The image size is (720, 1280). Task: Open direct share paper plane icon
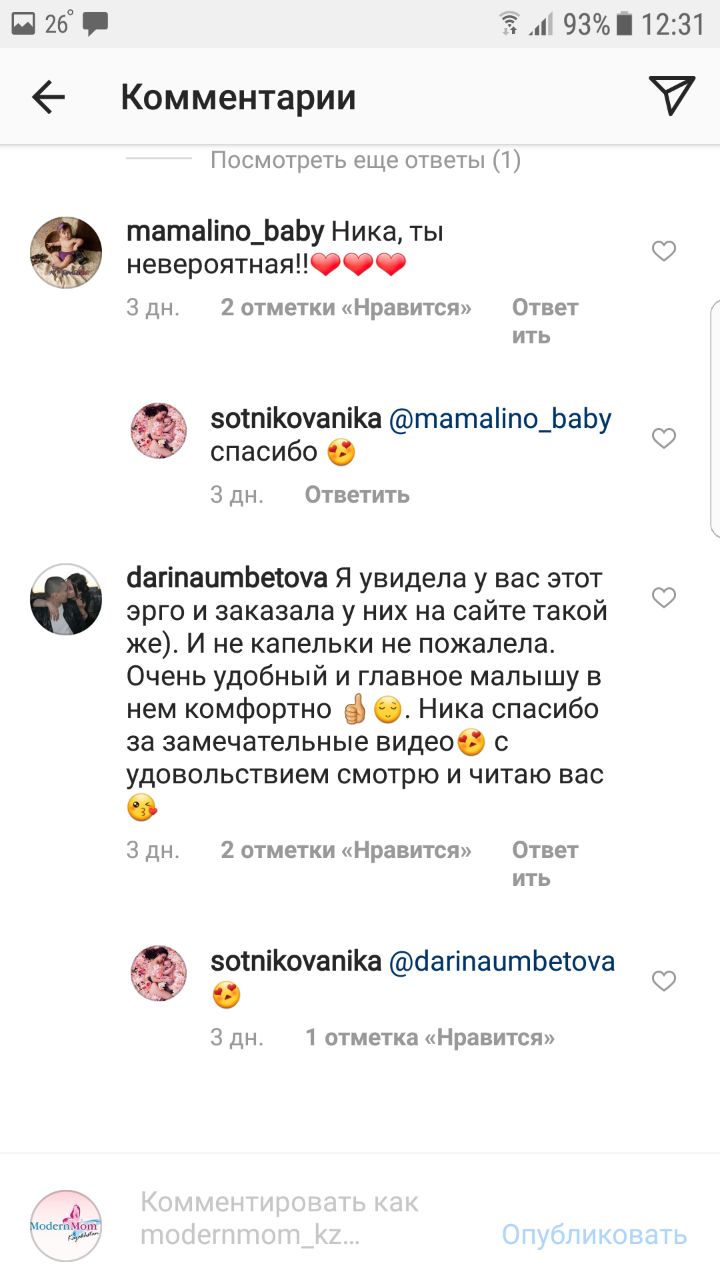(671, 96)
